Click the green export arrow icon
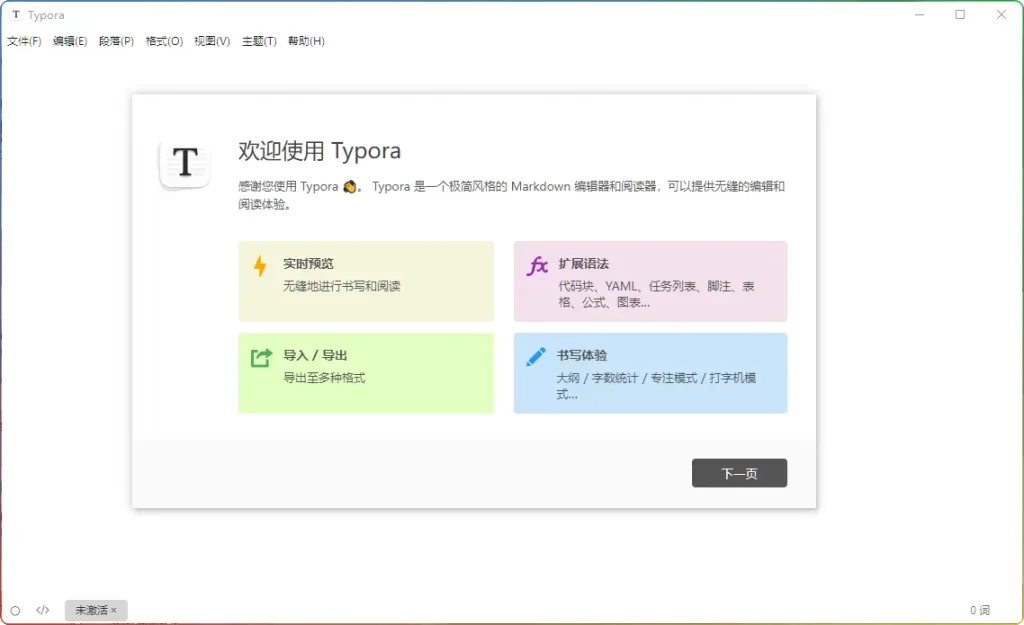The image size is (1024, 625). tap(261, 357)
